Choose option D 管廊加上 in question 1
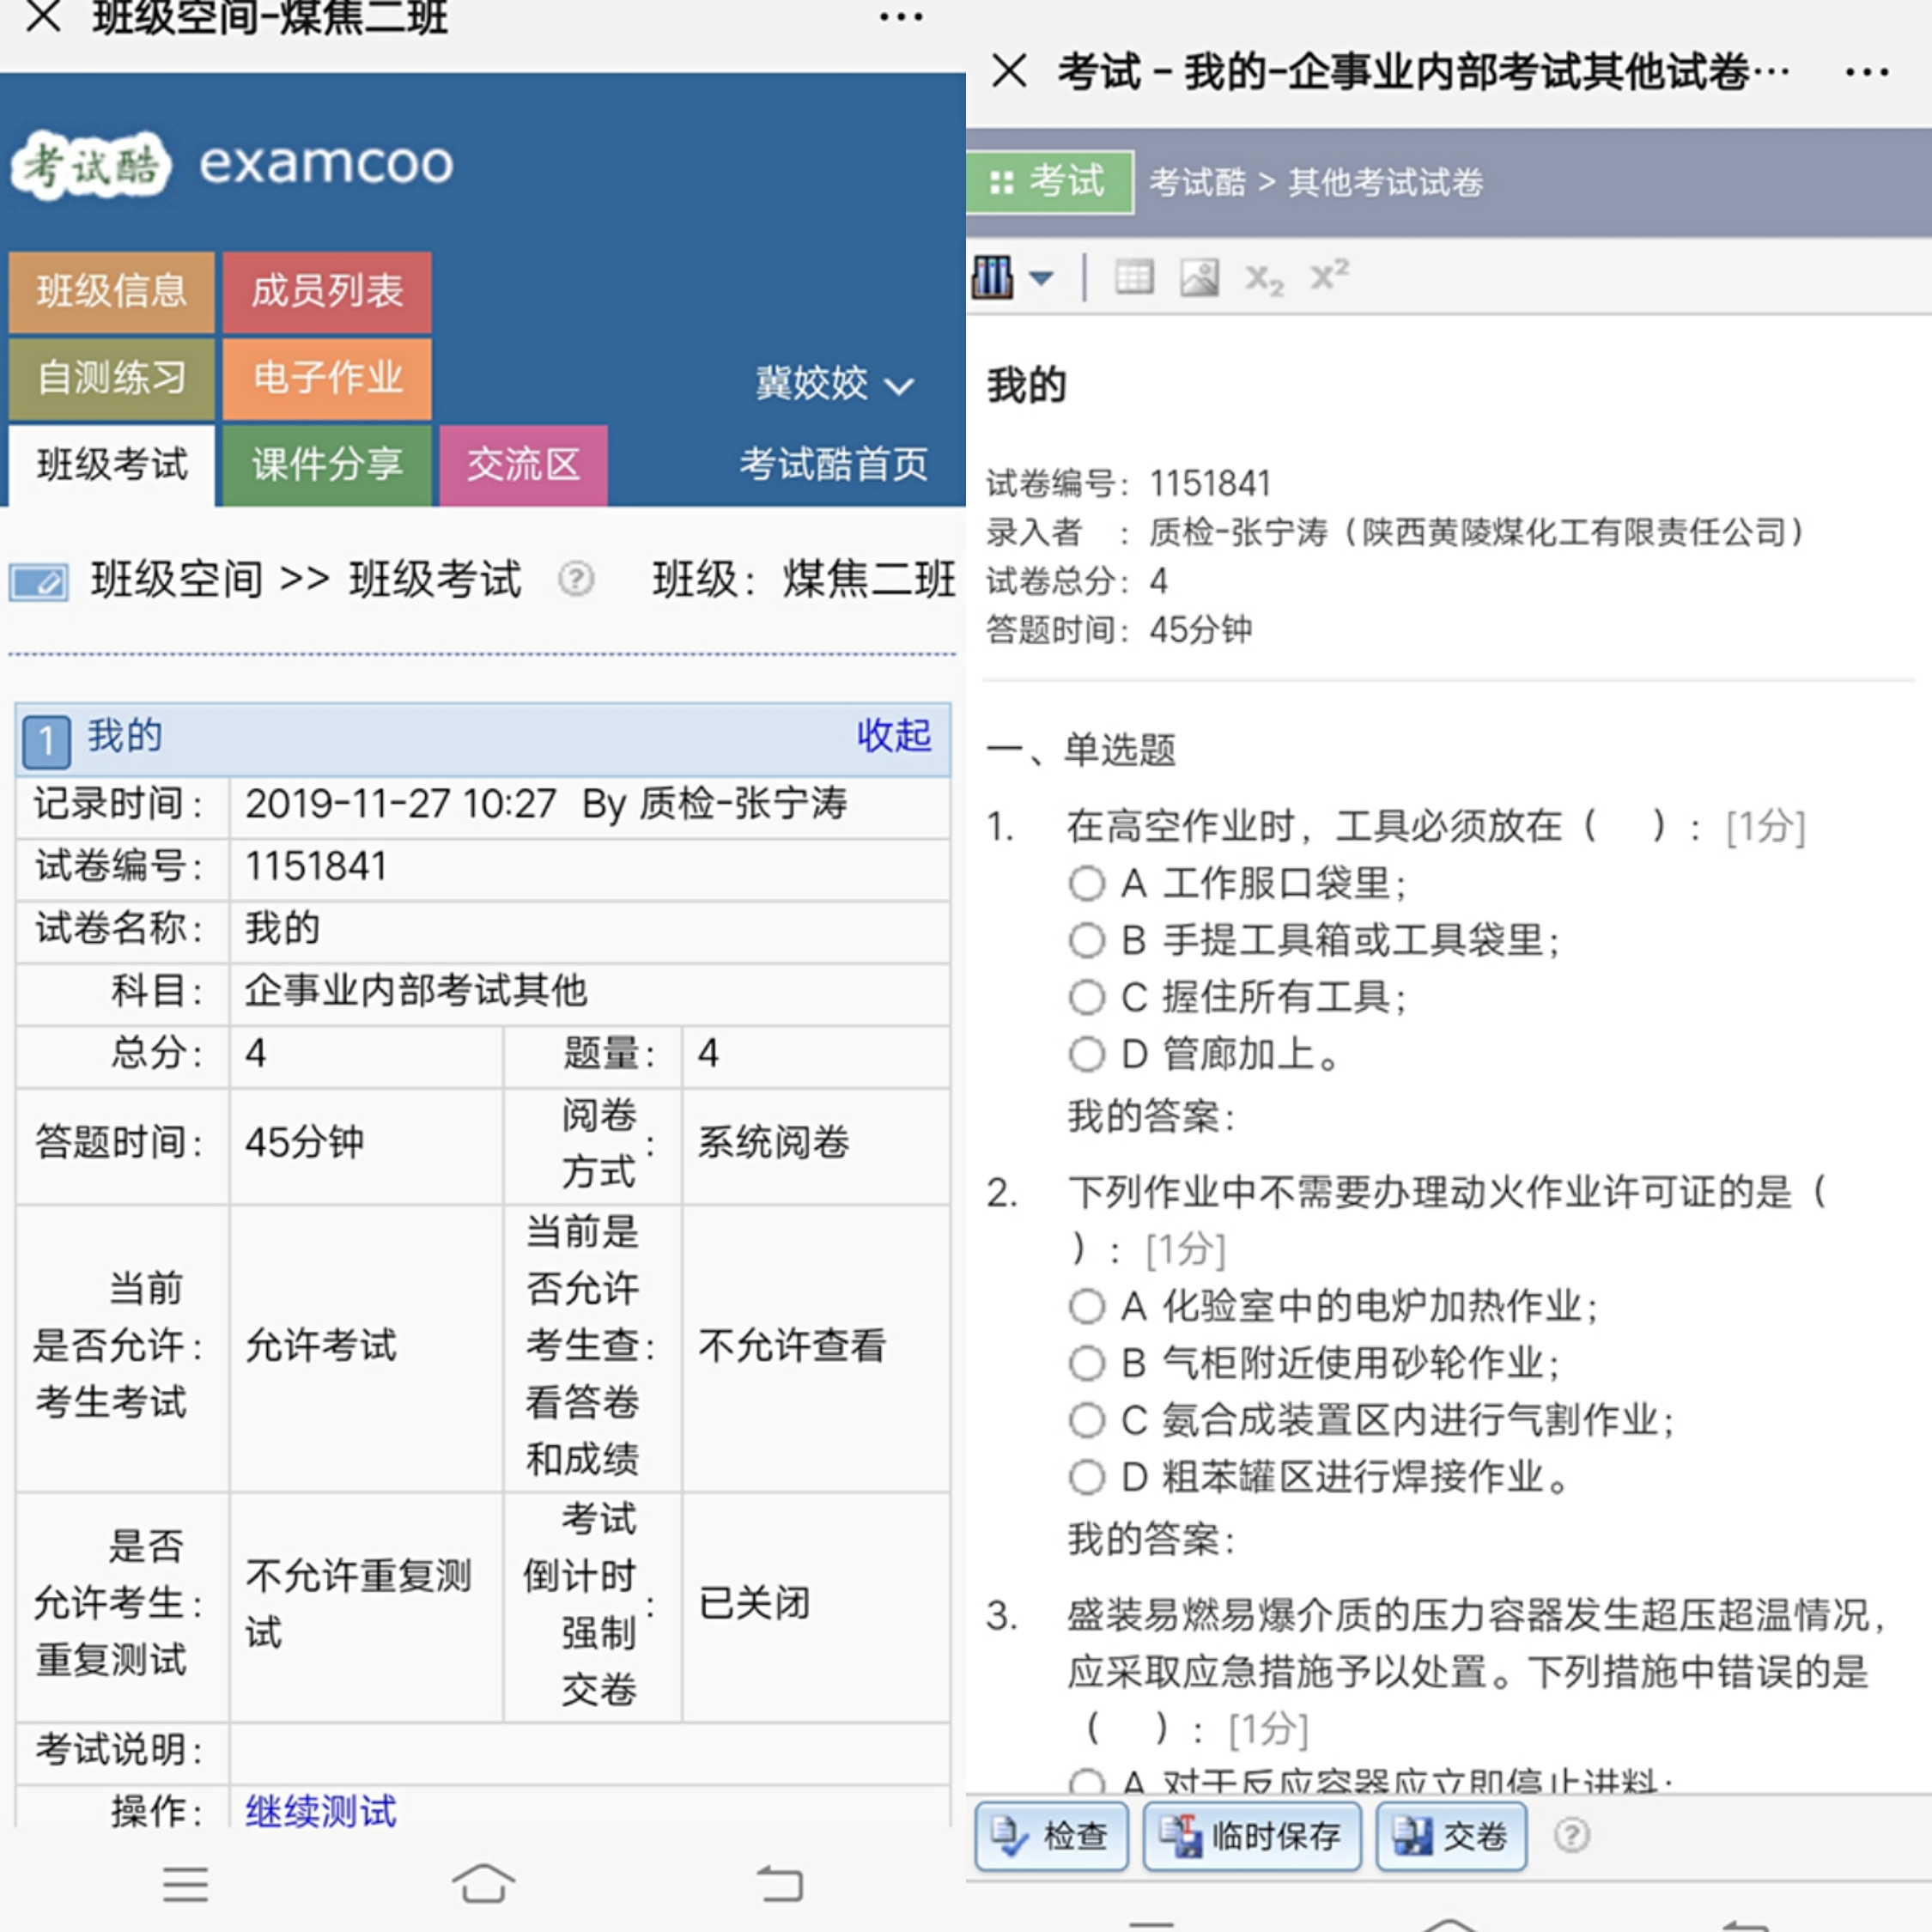This screenshot has width=1932, height=1932. 1087,1054
